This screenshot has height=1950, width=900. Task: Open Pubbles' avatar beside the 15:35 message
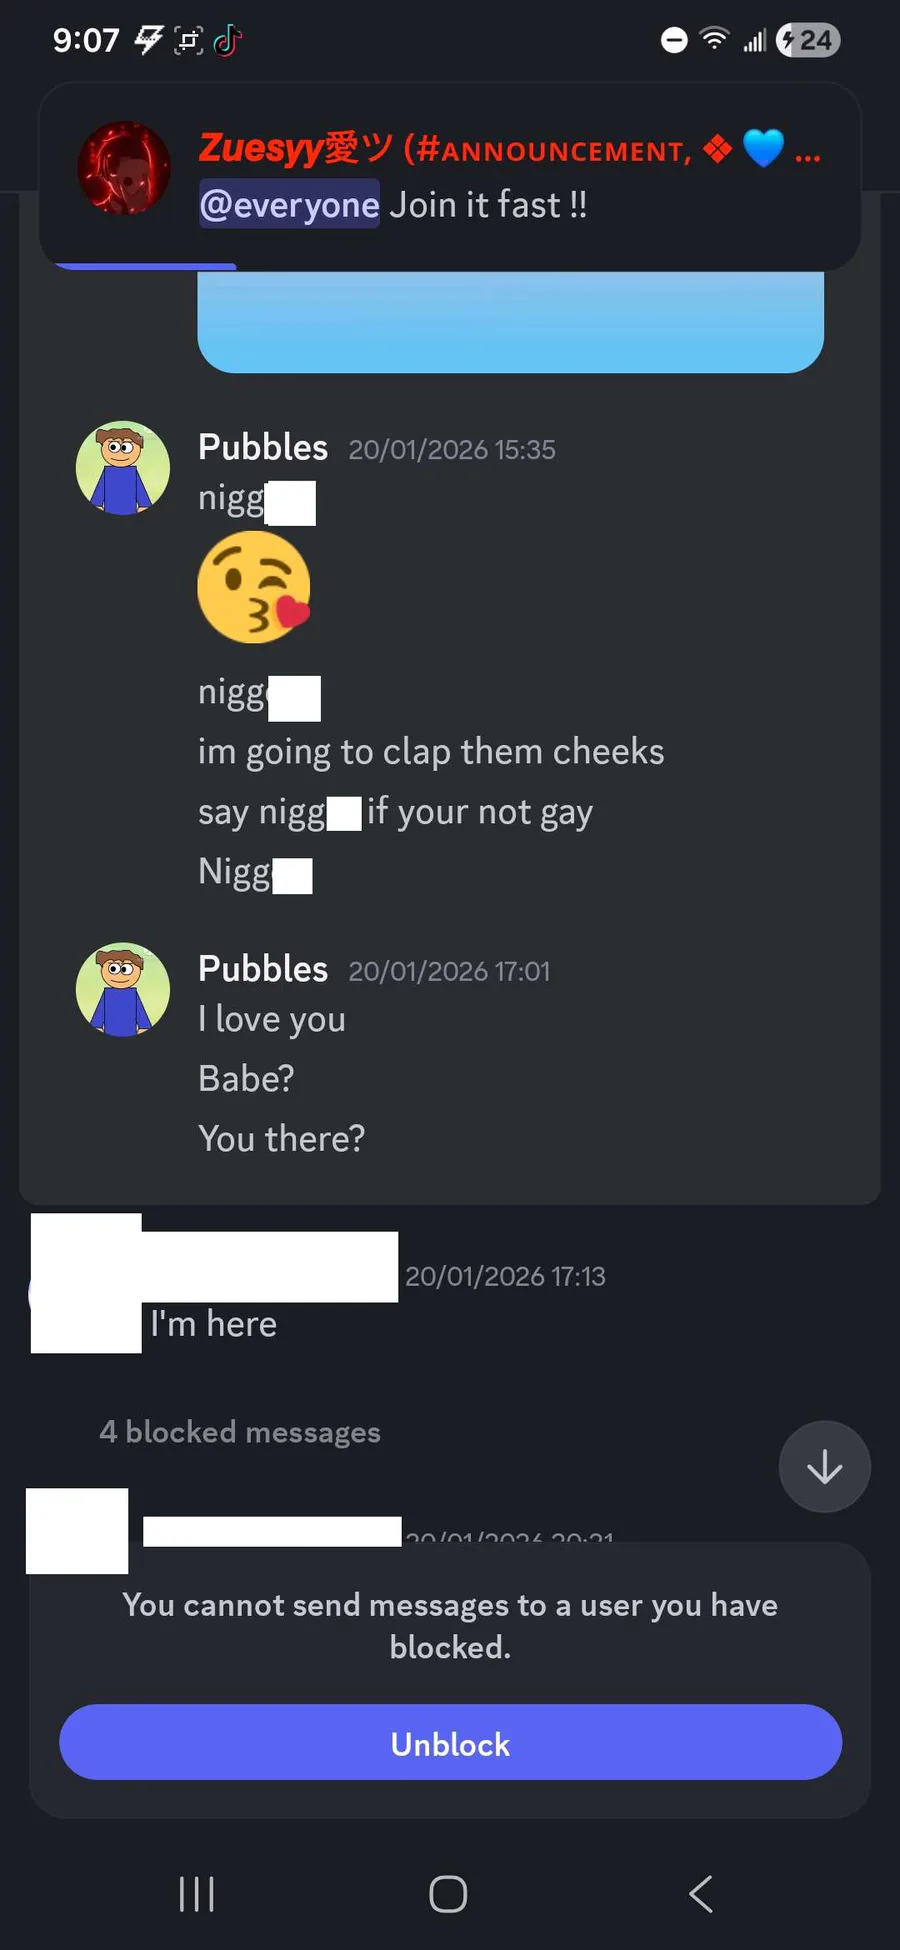coord(123,468)
